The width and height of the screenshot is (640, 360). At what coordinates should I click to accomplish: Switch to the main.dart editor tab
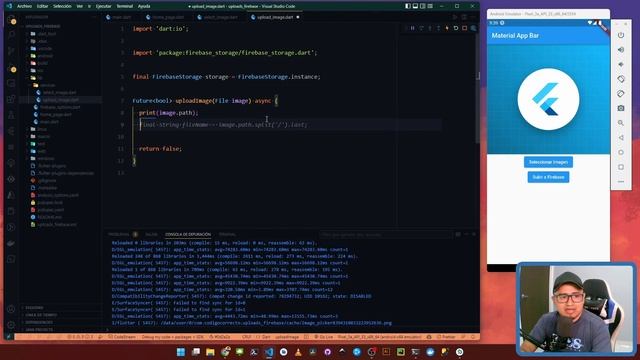[x=121, y=17]
